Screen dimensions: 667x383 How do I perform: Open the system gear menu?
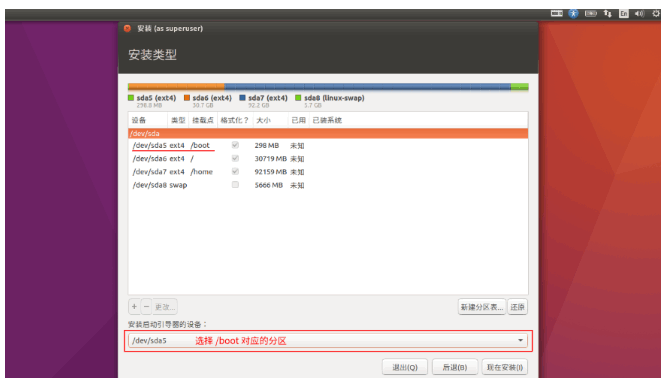[656, 14]
